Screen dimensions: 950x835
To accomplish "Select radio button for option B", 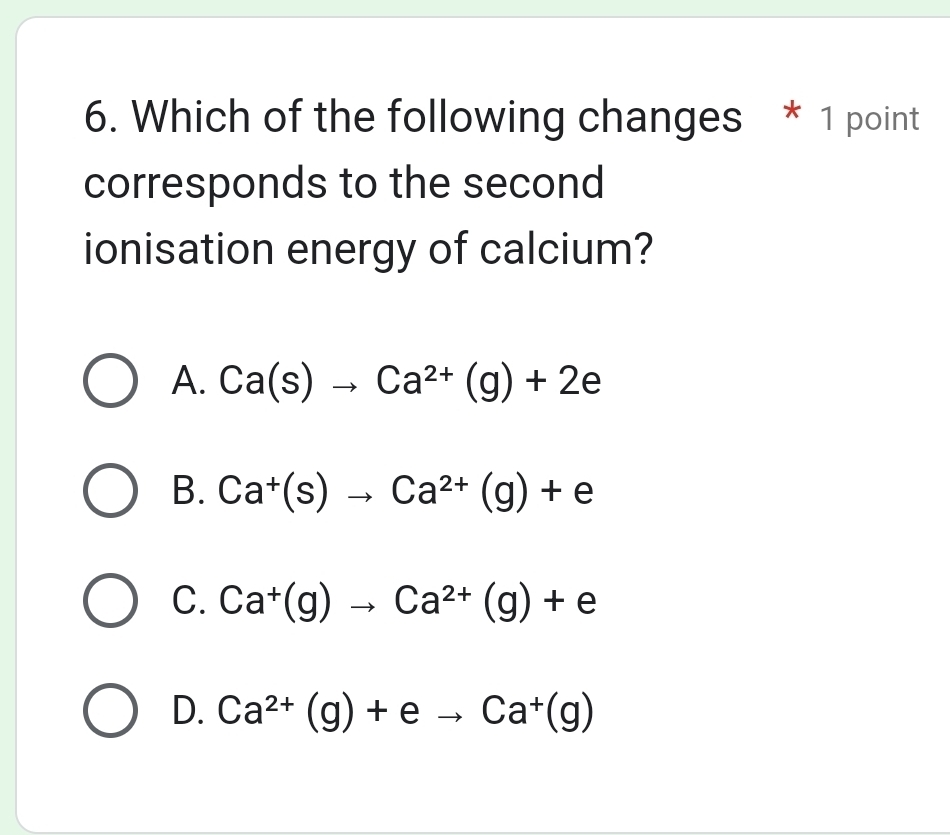I will point(110,493).
